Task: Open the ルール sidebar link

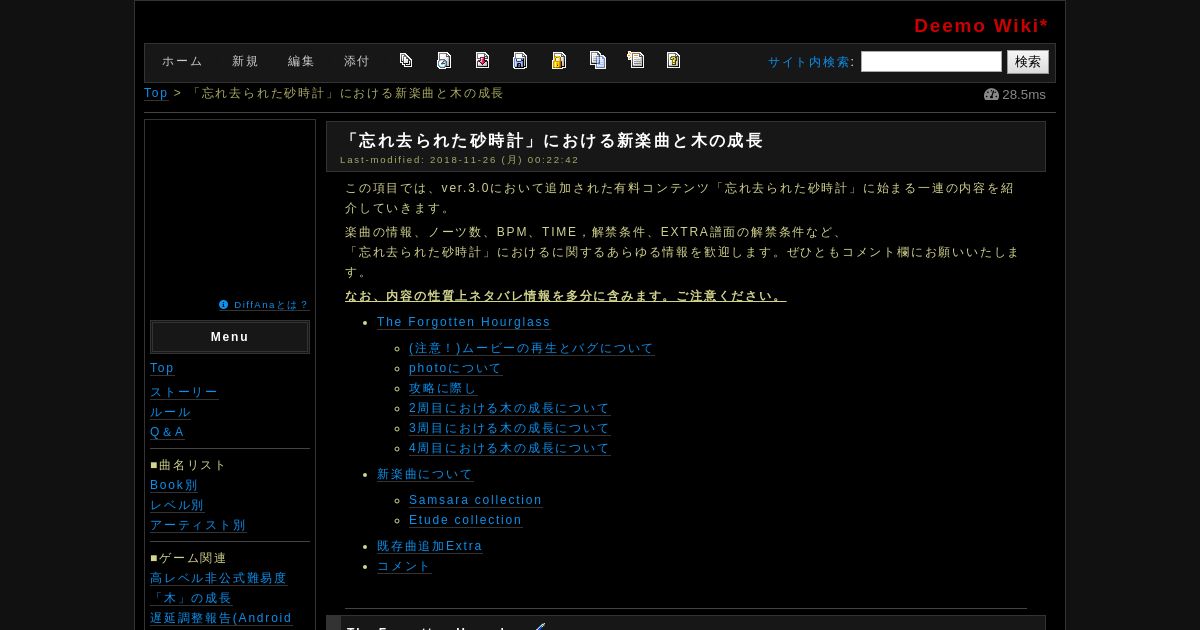Action: pyautogui.click(x=170, y=412)
